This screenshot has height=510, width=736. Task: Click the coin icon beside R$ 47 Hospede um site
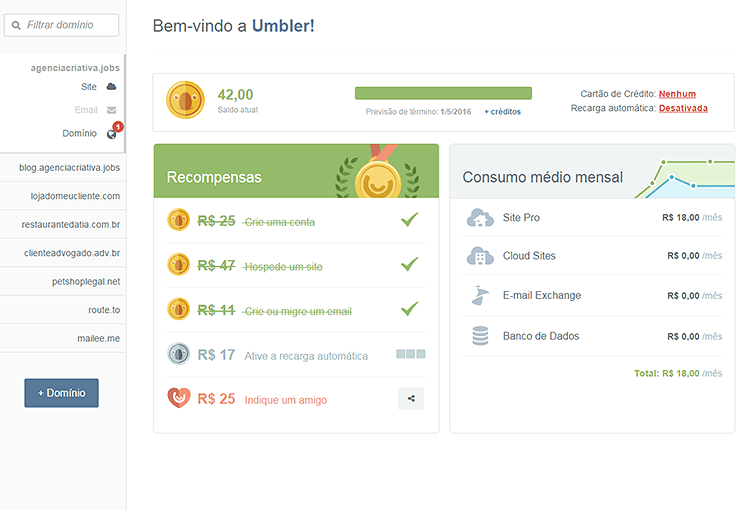pos(178,265)
